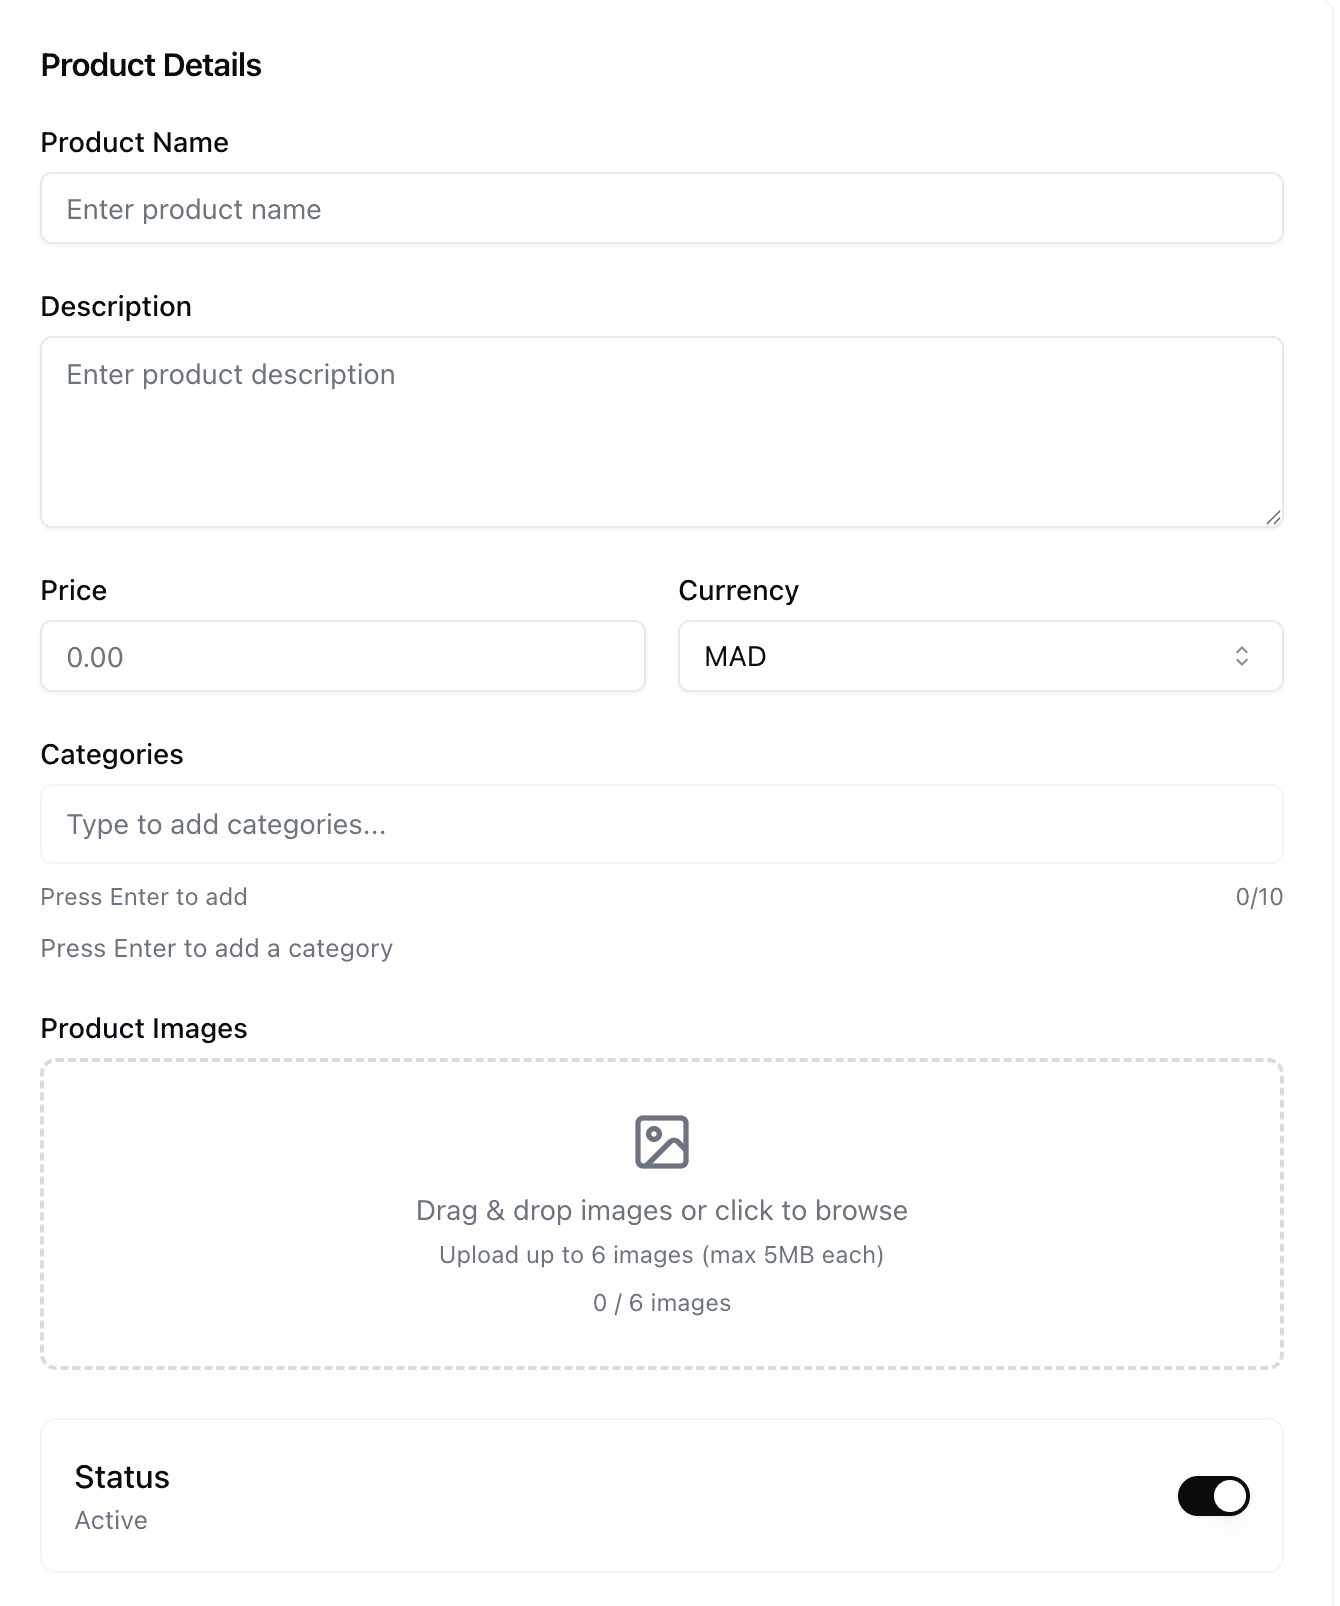
Task: Click the image upload icon
Action: tap(661, 1141)
